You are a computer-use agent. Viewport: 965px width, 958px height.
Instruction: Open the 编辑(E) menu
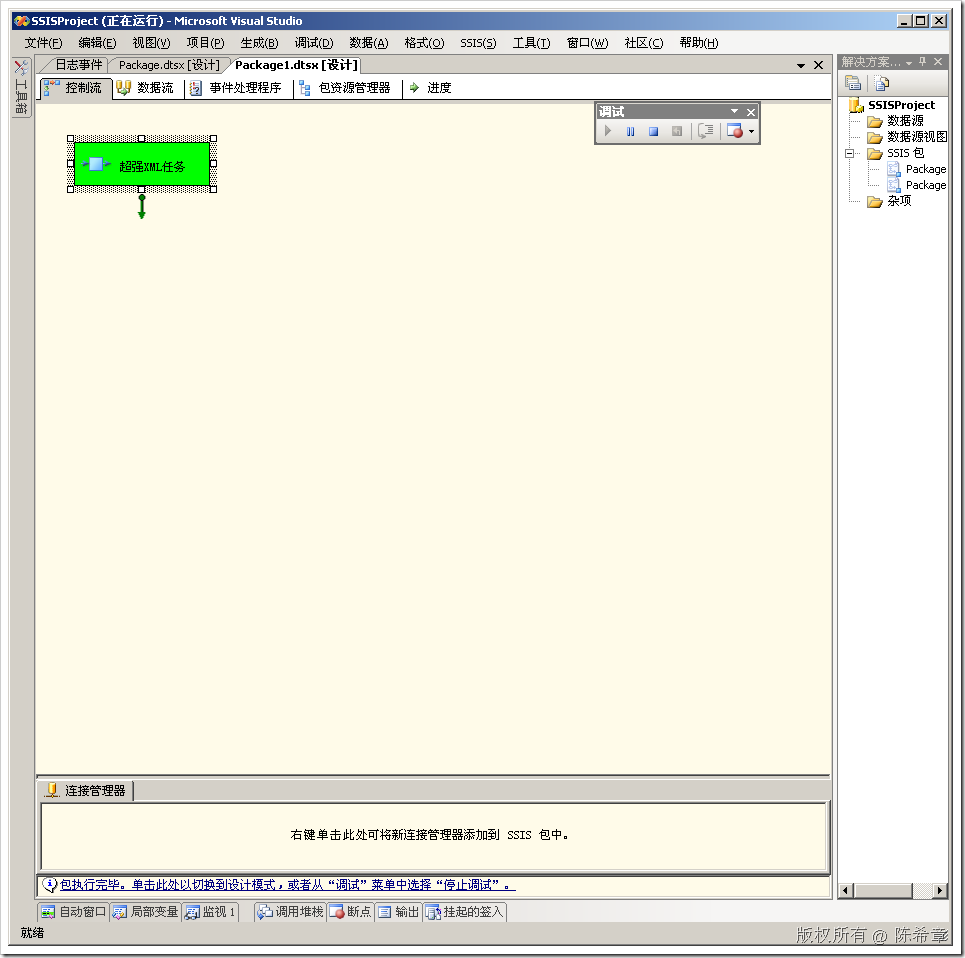click(97, 43)
